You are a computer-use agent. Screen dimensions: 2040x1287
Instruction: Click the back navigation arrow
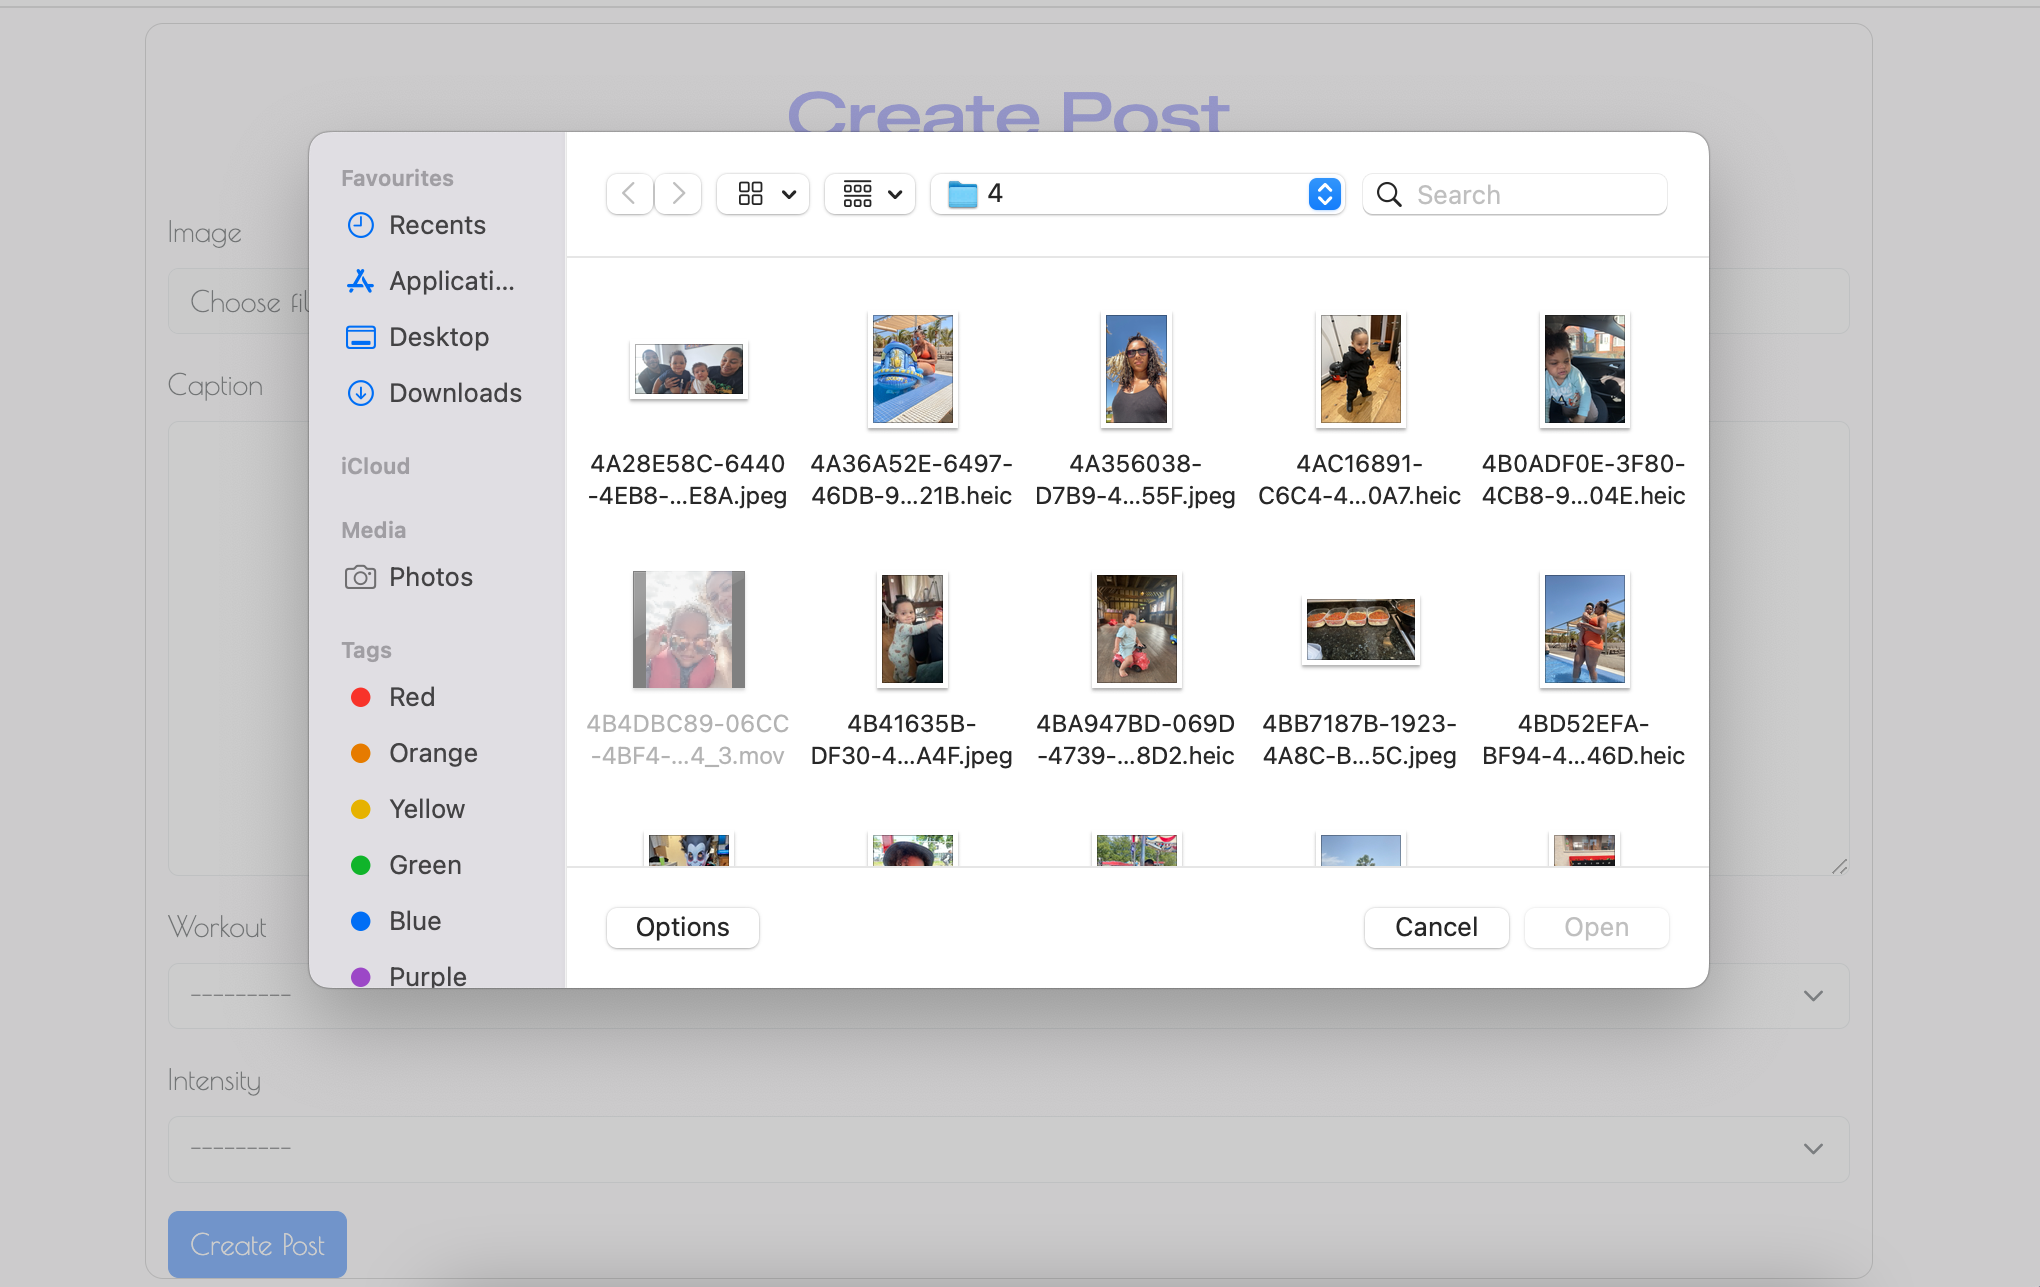pos(628,194)
